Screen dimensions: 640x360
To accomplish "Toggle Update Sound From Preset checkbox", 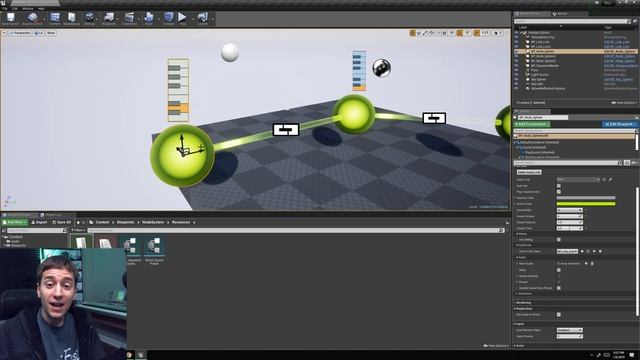I will tap(559, 288).
